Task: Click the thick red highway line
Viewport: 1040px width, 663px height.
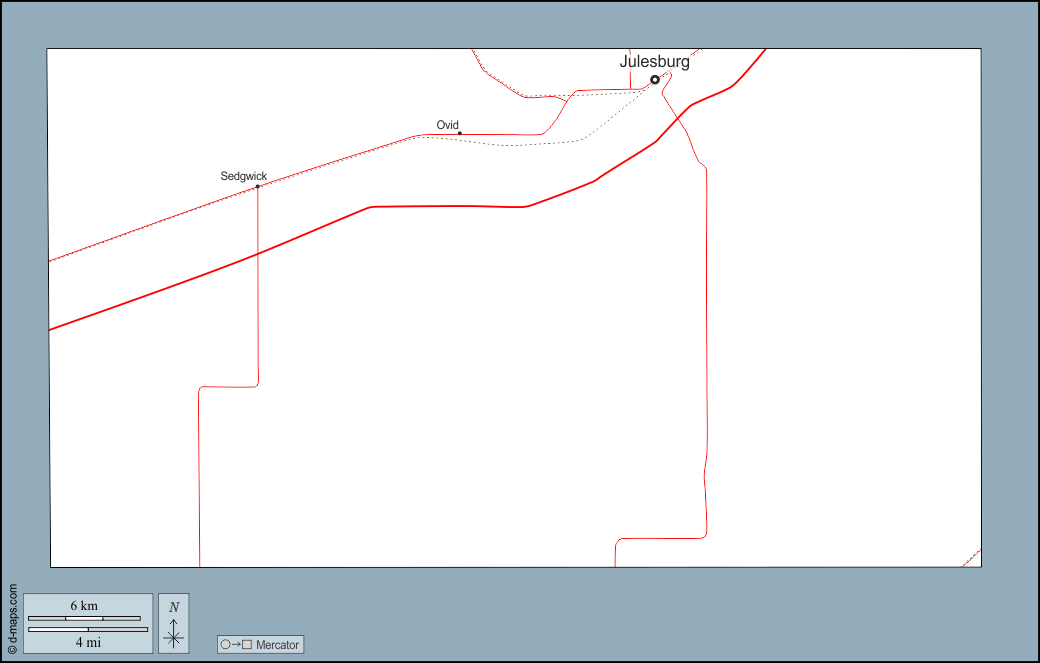Action: point(450,206)
